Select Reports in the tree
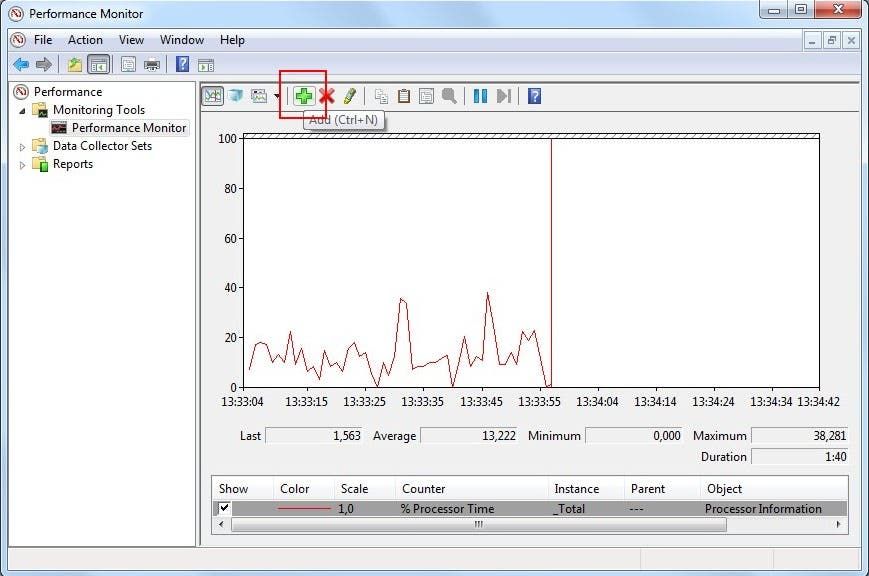Image resolution: width=869 pixels, height=576 pixels. click(x=73, y=164)
